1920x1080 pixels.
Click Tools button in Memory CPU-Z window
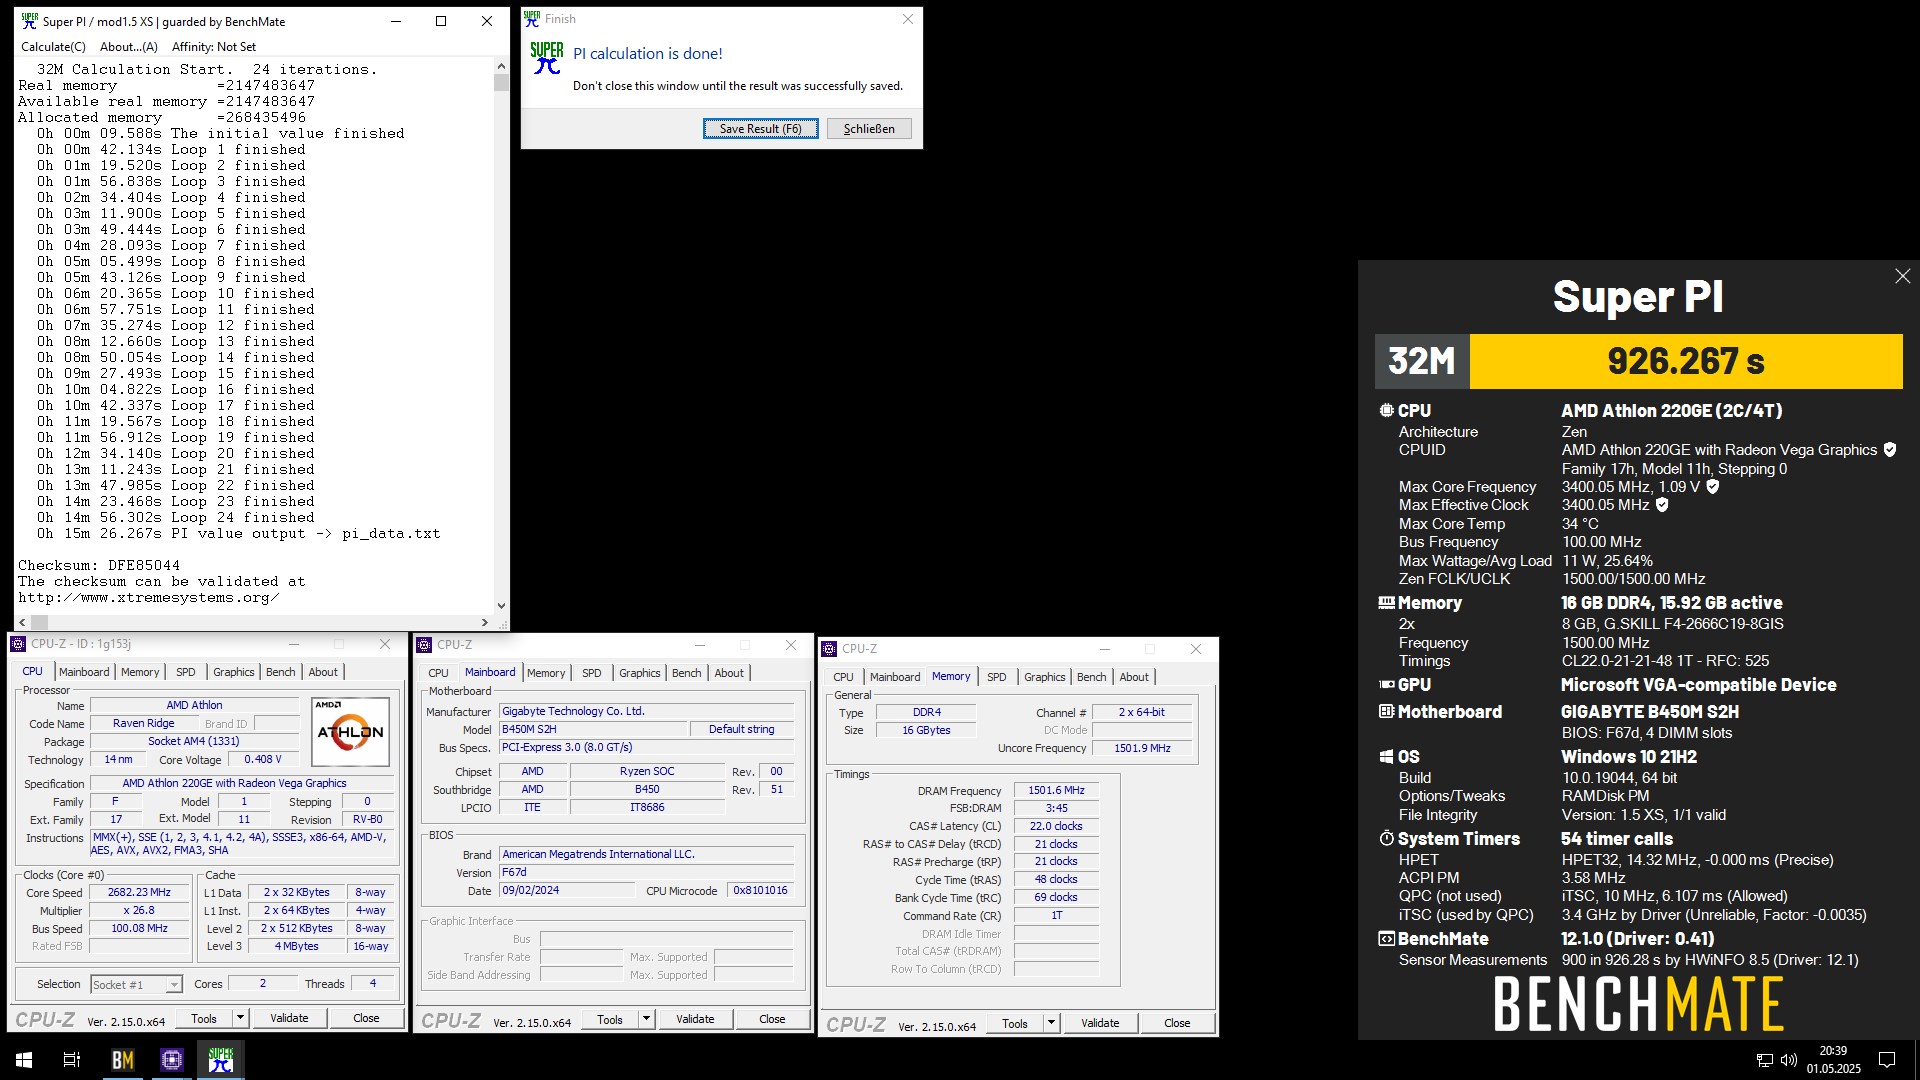pyautogui.click(x=1015, y=1023)
